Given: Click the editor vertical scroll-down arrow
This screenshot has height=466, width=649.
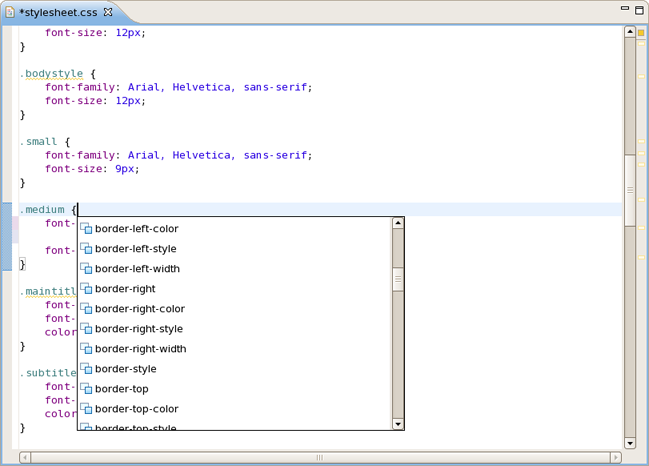Looking at the screenshot, I should (x=630, y=443).
